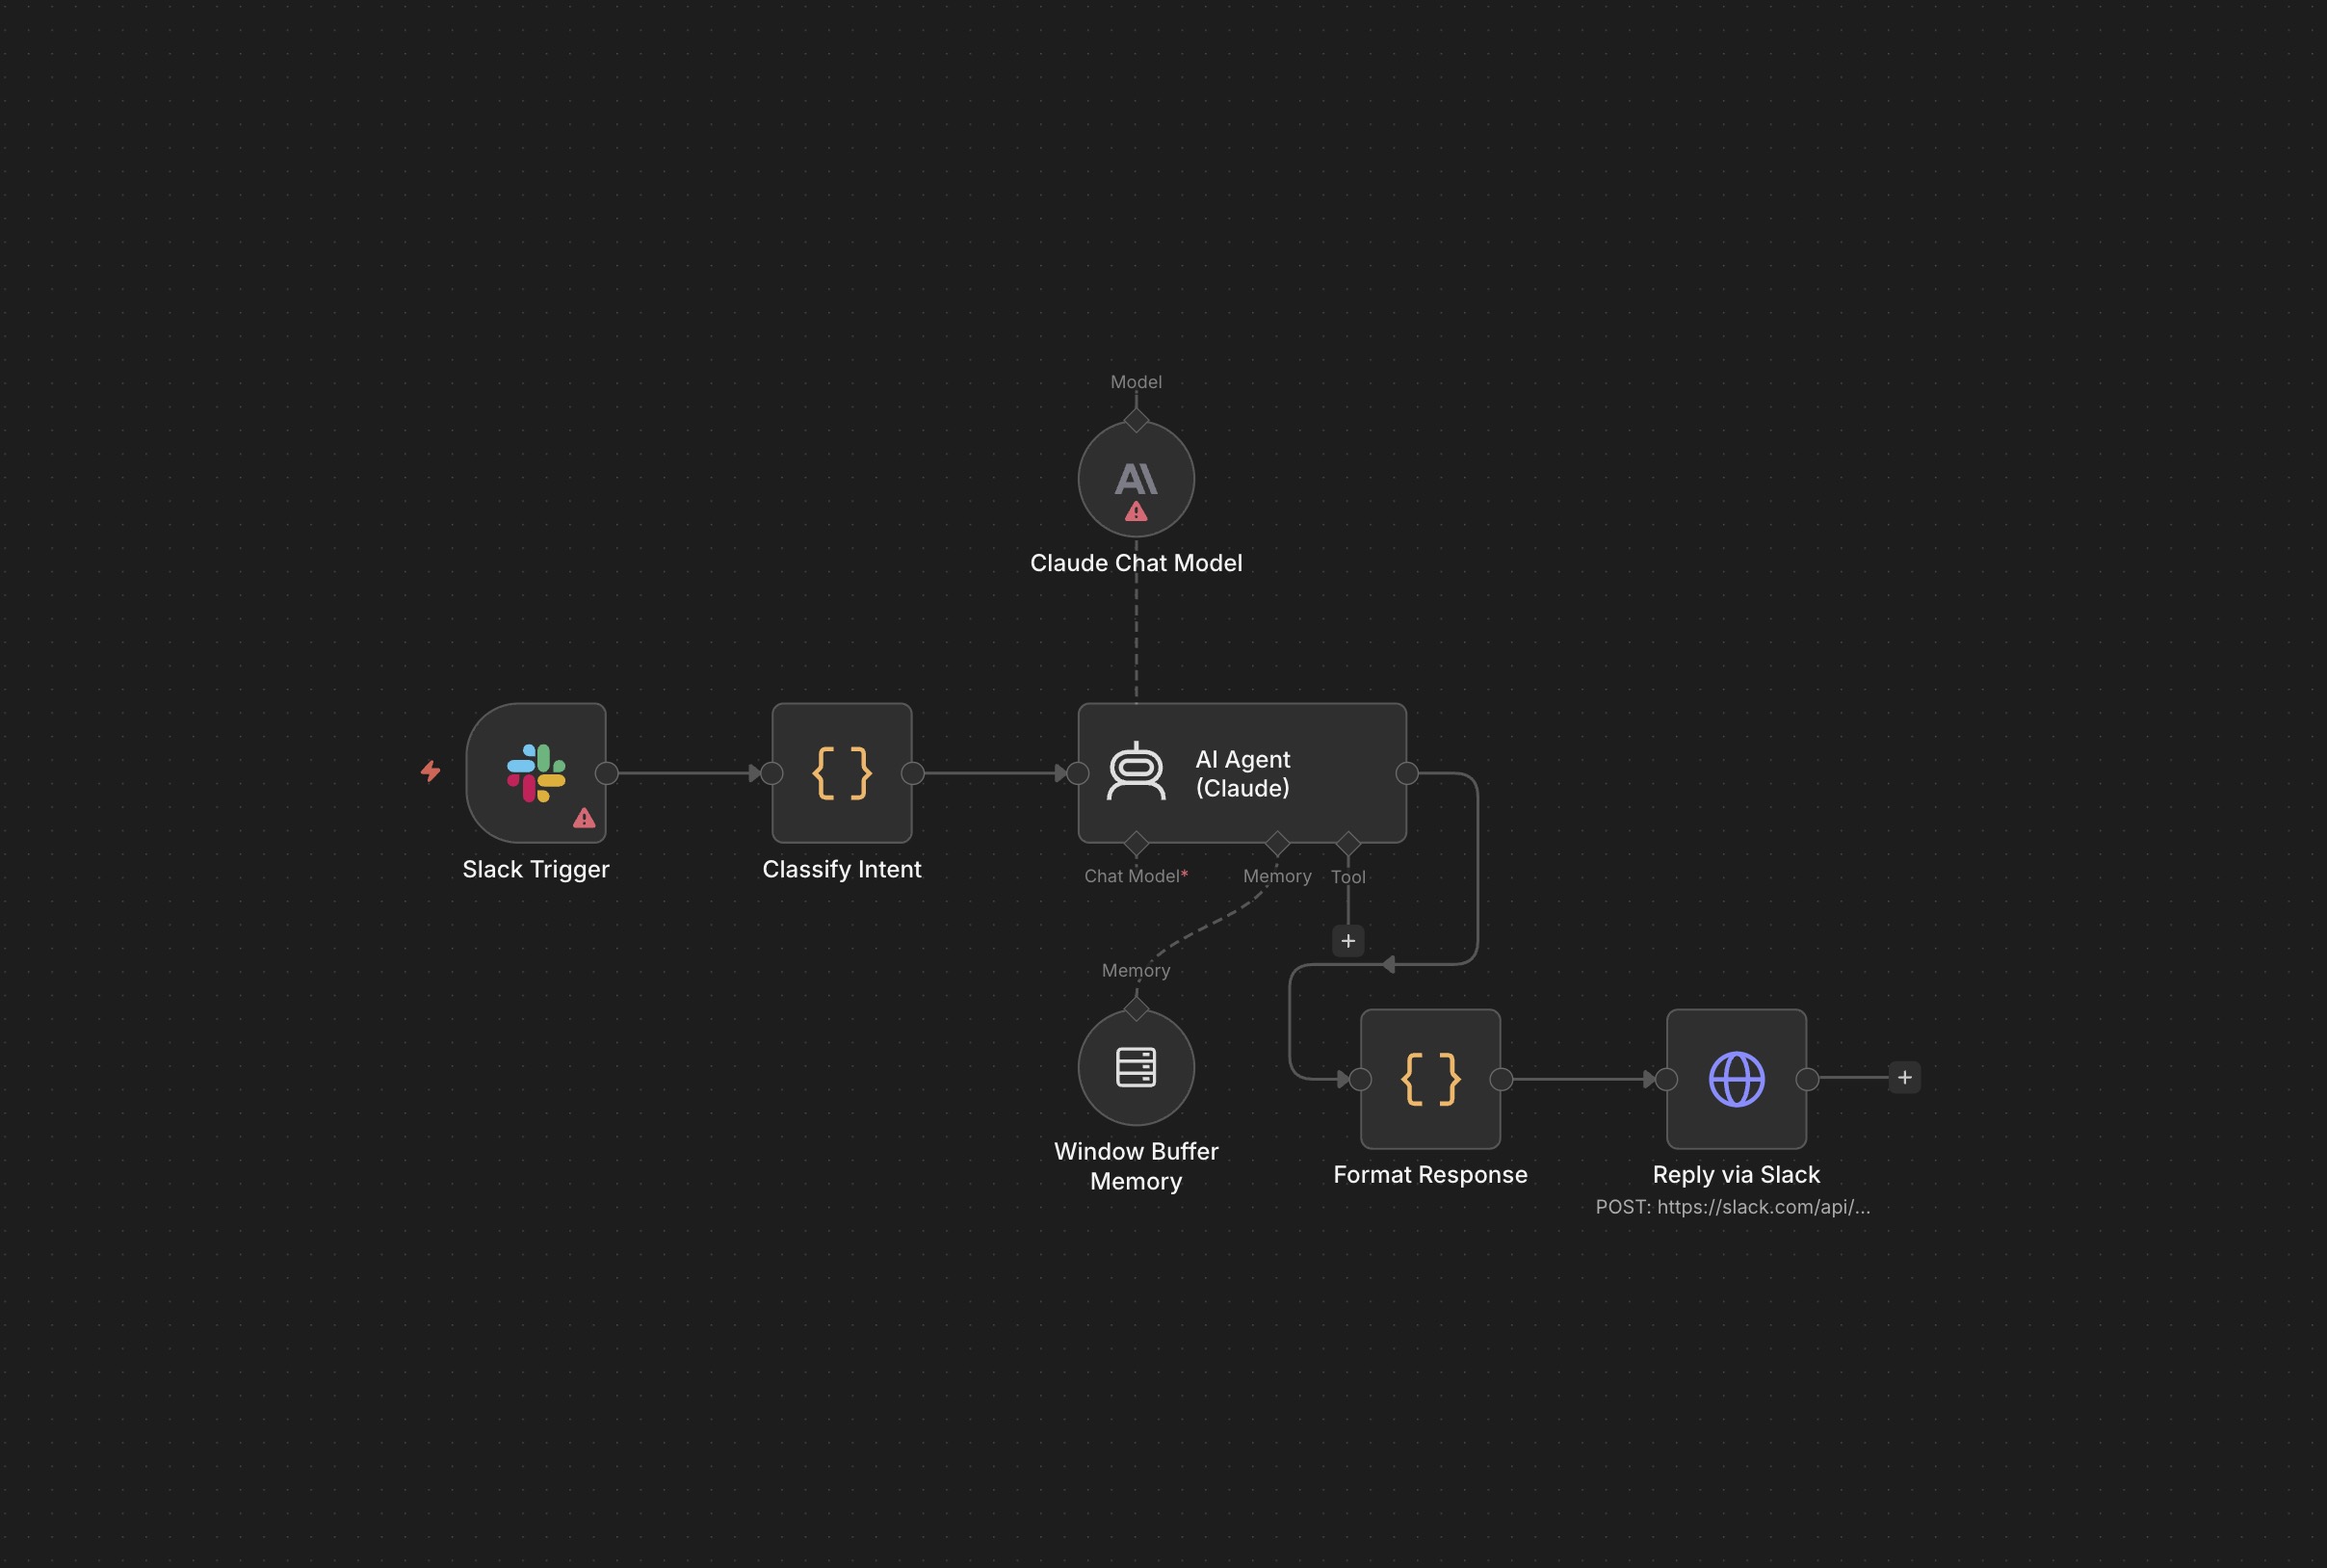Image resolution: width=2327 pixels, height=1568 pixels.
Task: Click the AI Agent output connector
Action: pos(1407,773)
